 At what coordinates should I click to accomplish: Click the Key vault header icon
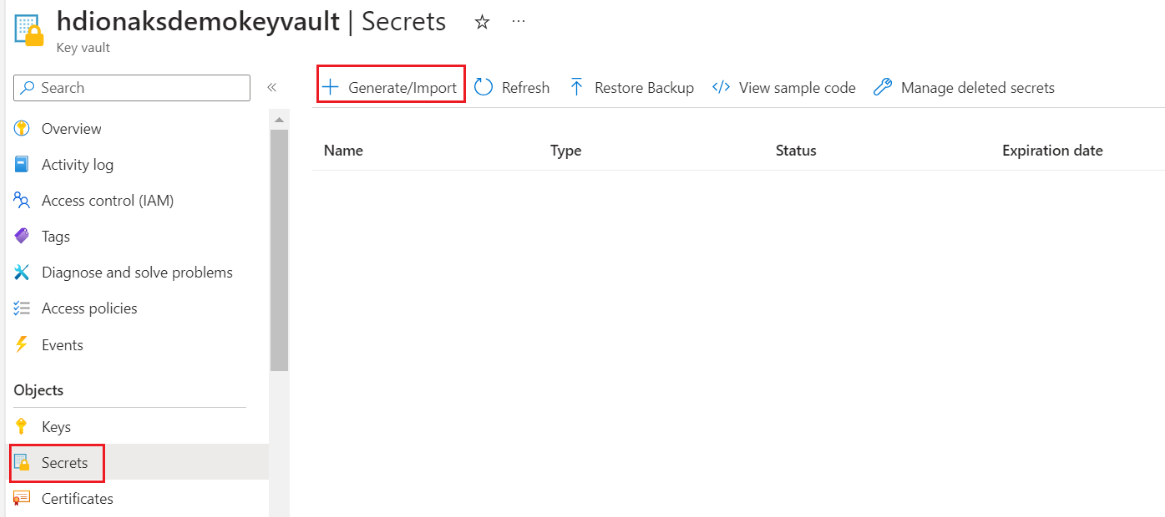[x=29, y=28]
